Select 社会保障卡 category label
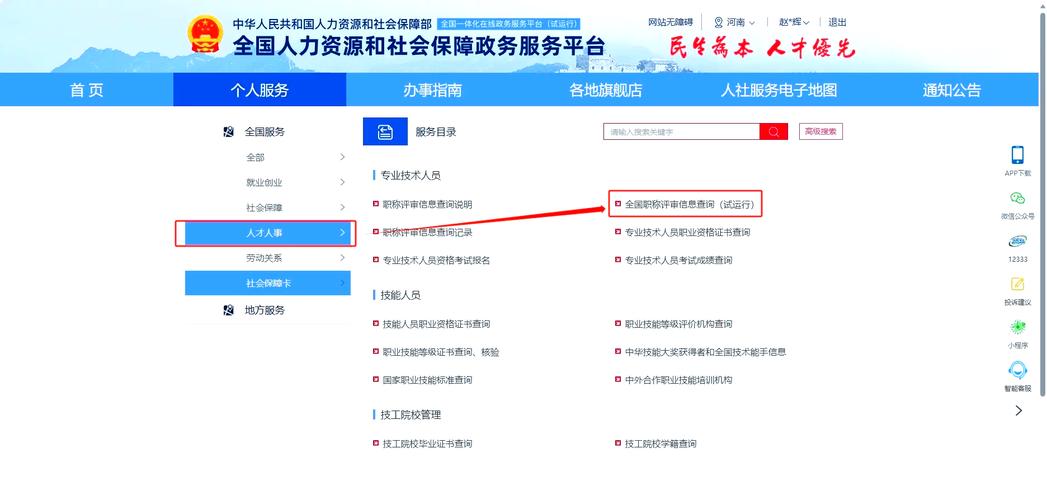Viewport: 1047px width, 500px height. pos(268,283)
